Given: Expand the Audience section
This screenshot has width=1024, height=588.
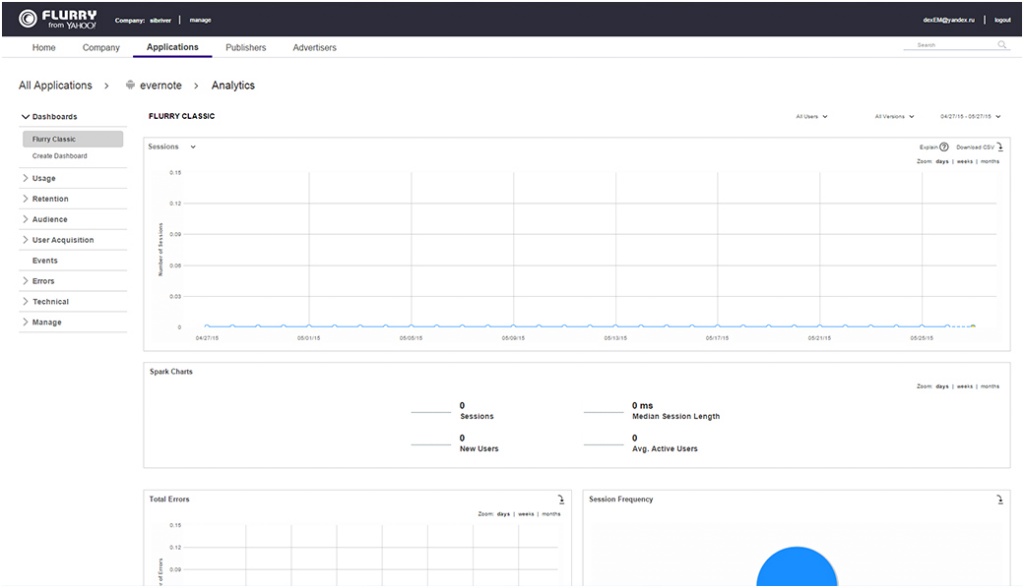Looking at the screenshot, I should [x=25, y=219].
